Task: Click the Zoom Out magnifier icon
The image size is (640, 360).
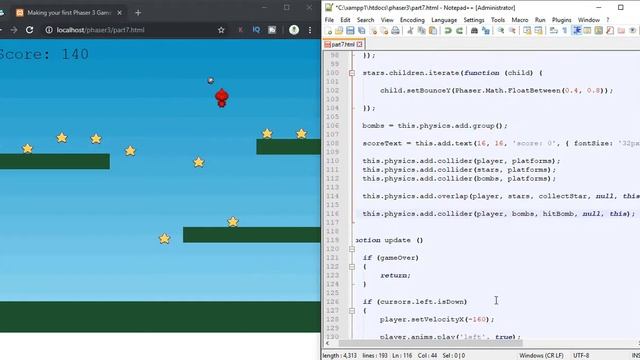Action: click(512, 31)
